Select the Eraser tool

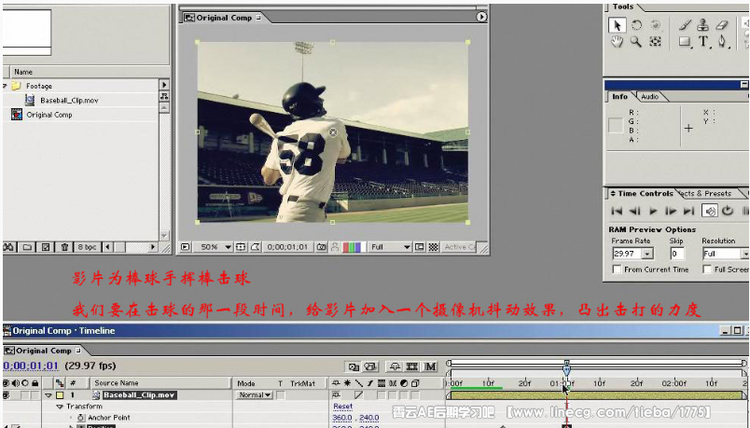(x=722, y=25)
